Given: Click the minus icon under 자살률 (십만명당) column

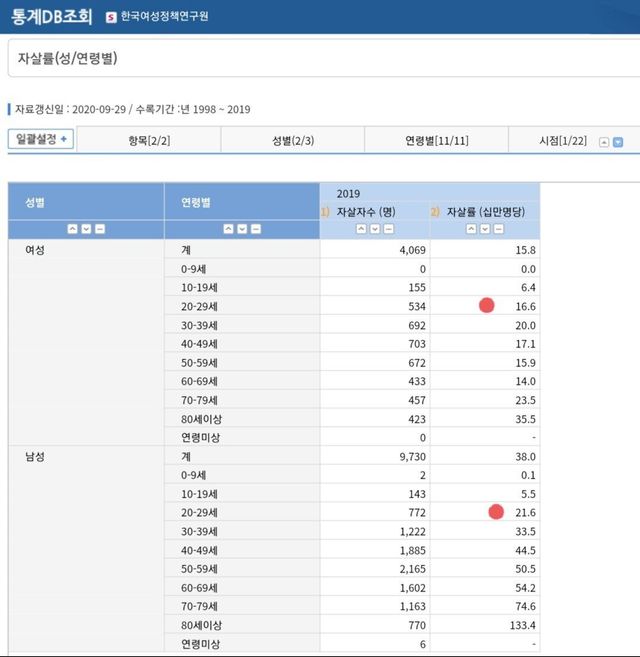Looking at the screenshot, I should tap(499, 229).
